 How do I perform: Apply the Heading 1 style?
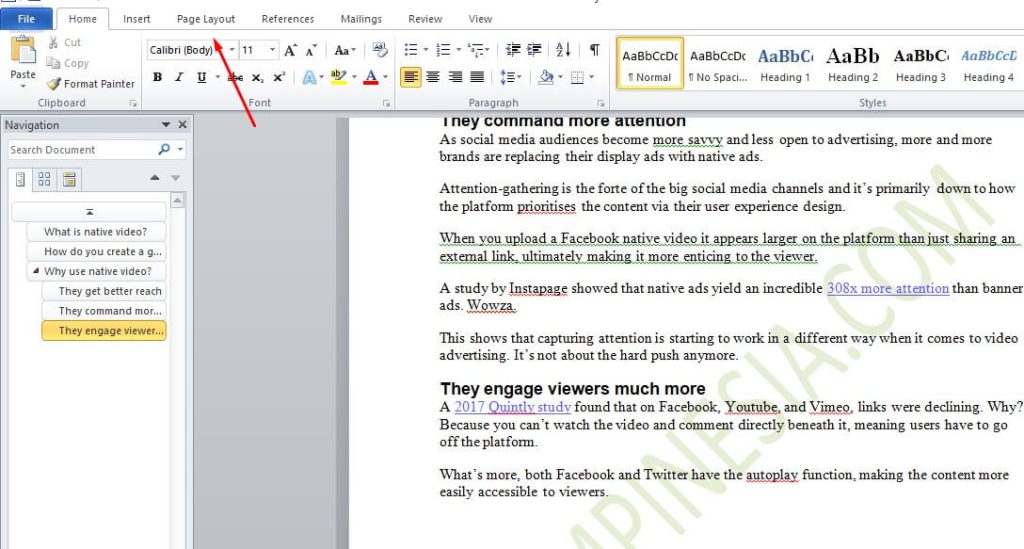tap(785, 63)
